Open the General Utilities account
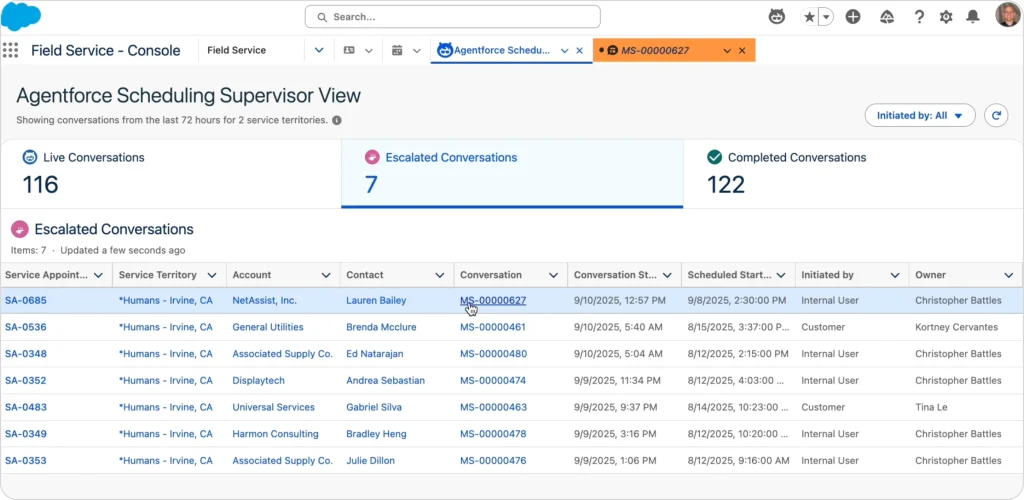This screenshot has height=500, width=1024. click(x=268, y=327)
